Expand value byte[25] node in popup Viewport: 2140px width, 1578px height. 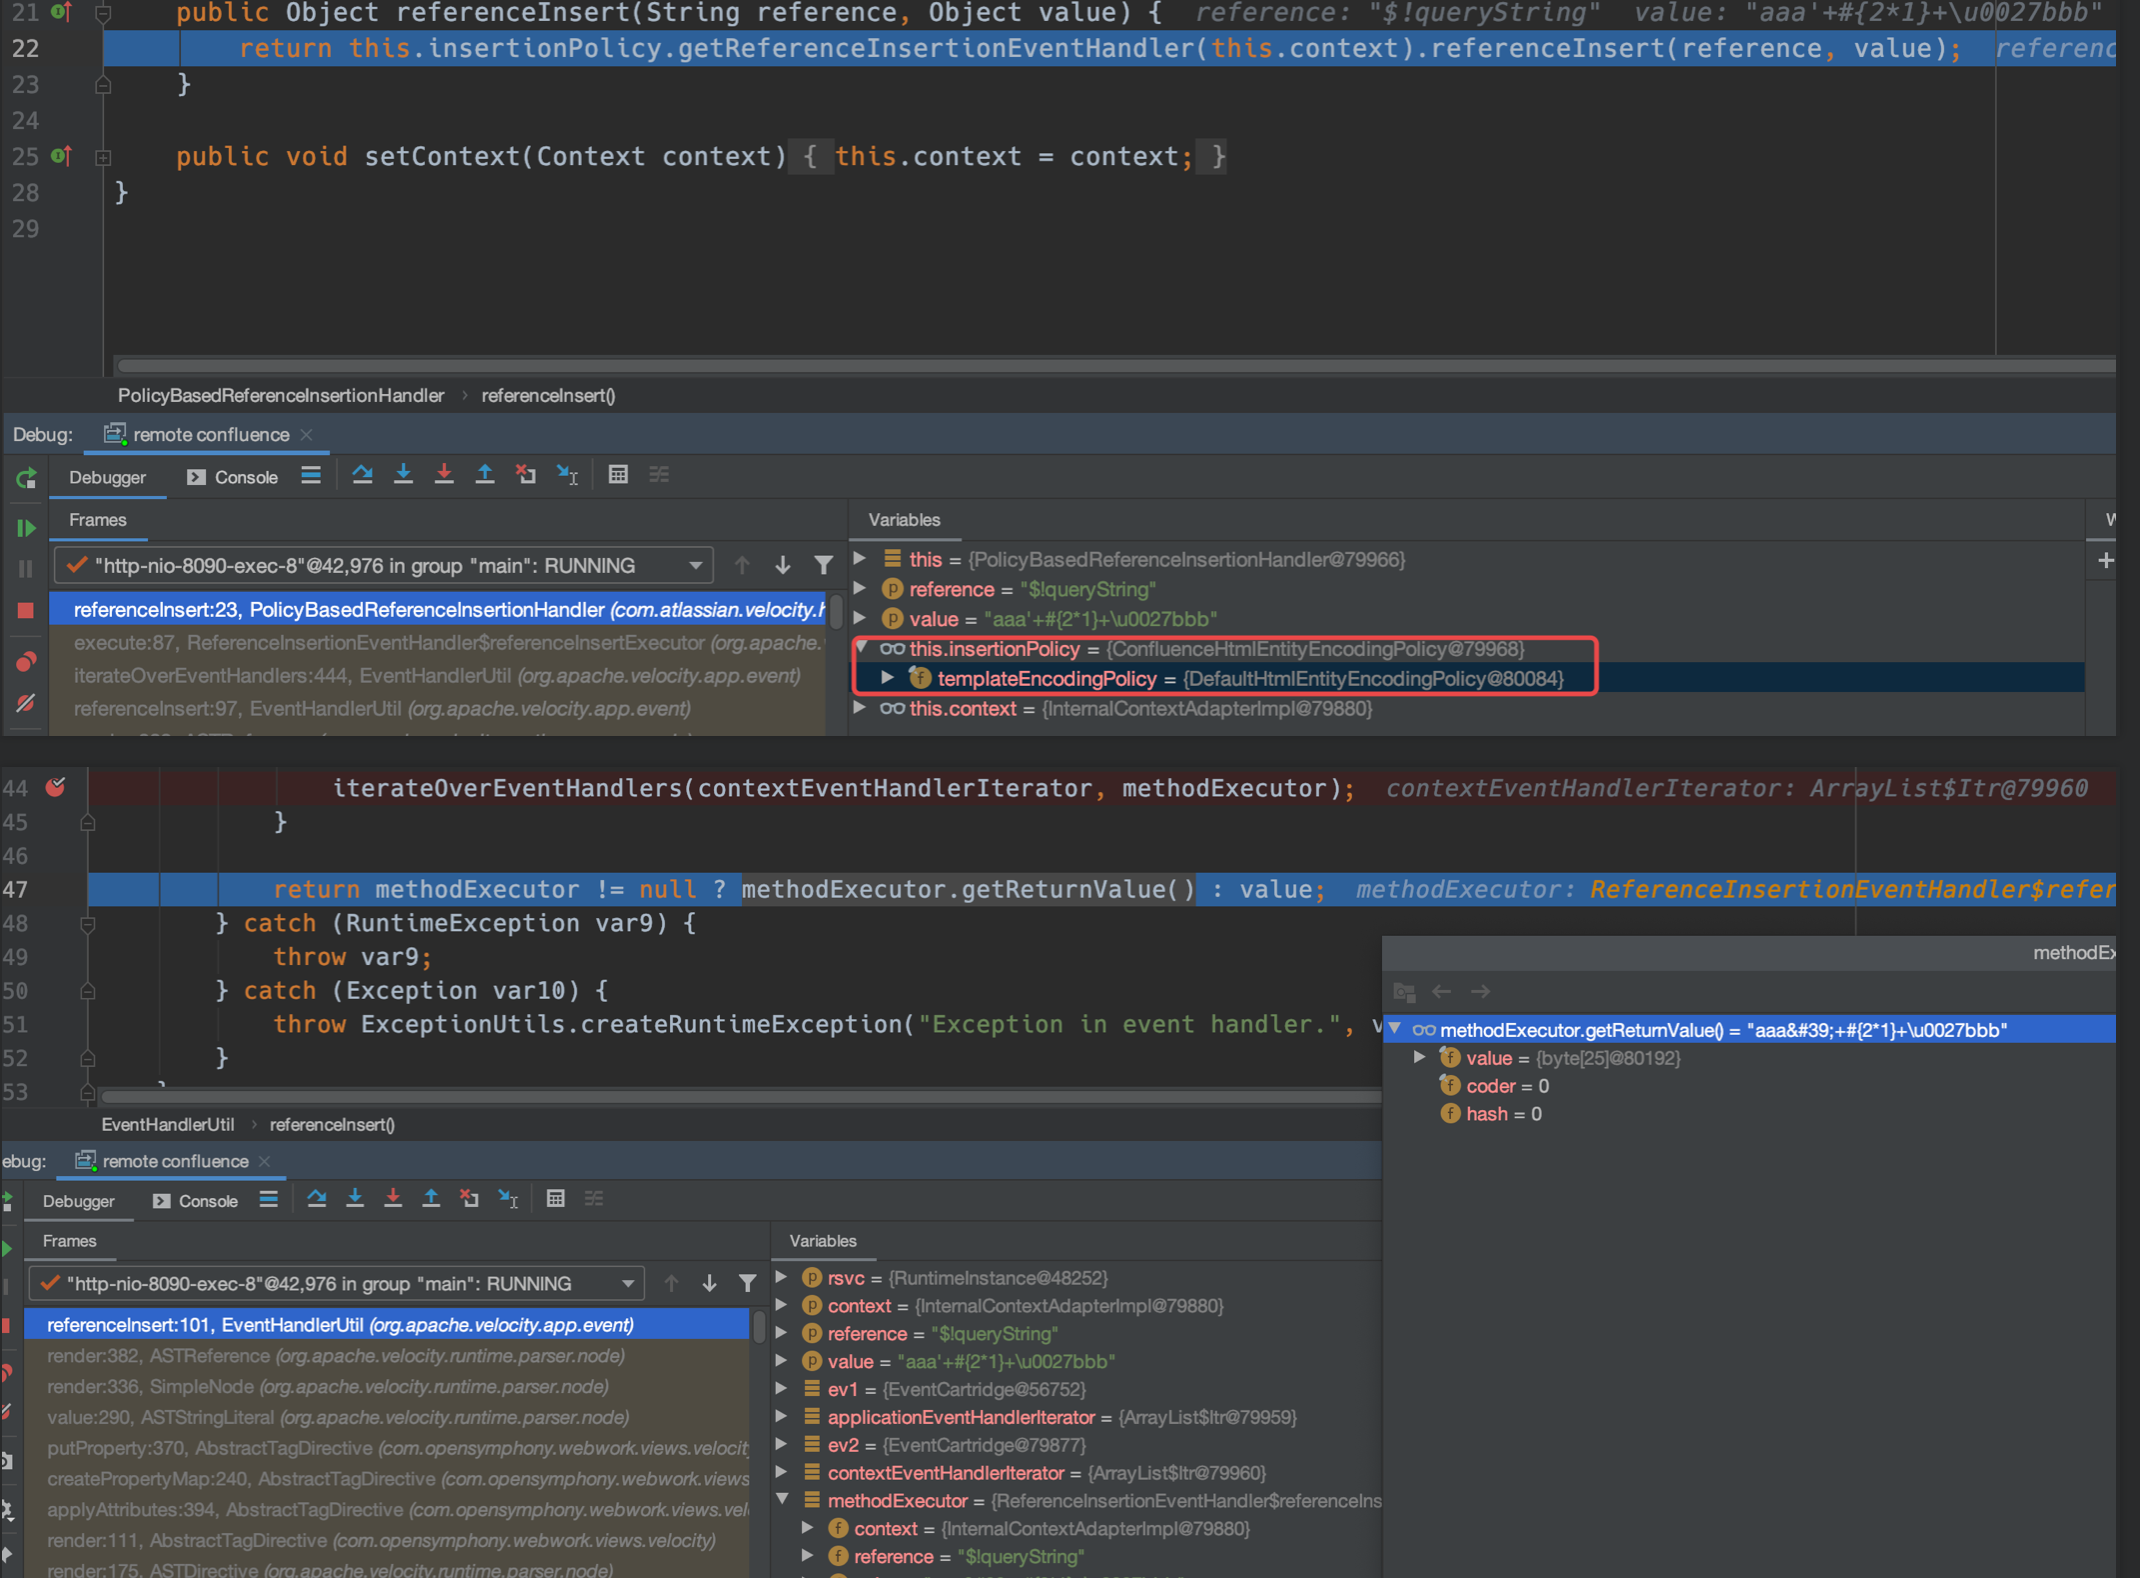pyautogui.click(x=1420, y=1058)
